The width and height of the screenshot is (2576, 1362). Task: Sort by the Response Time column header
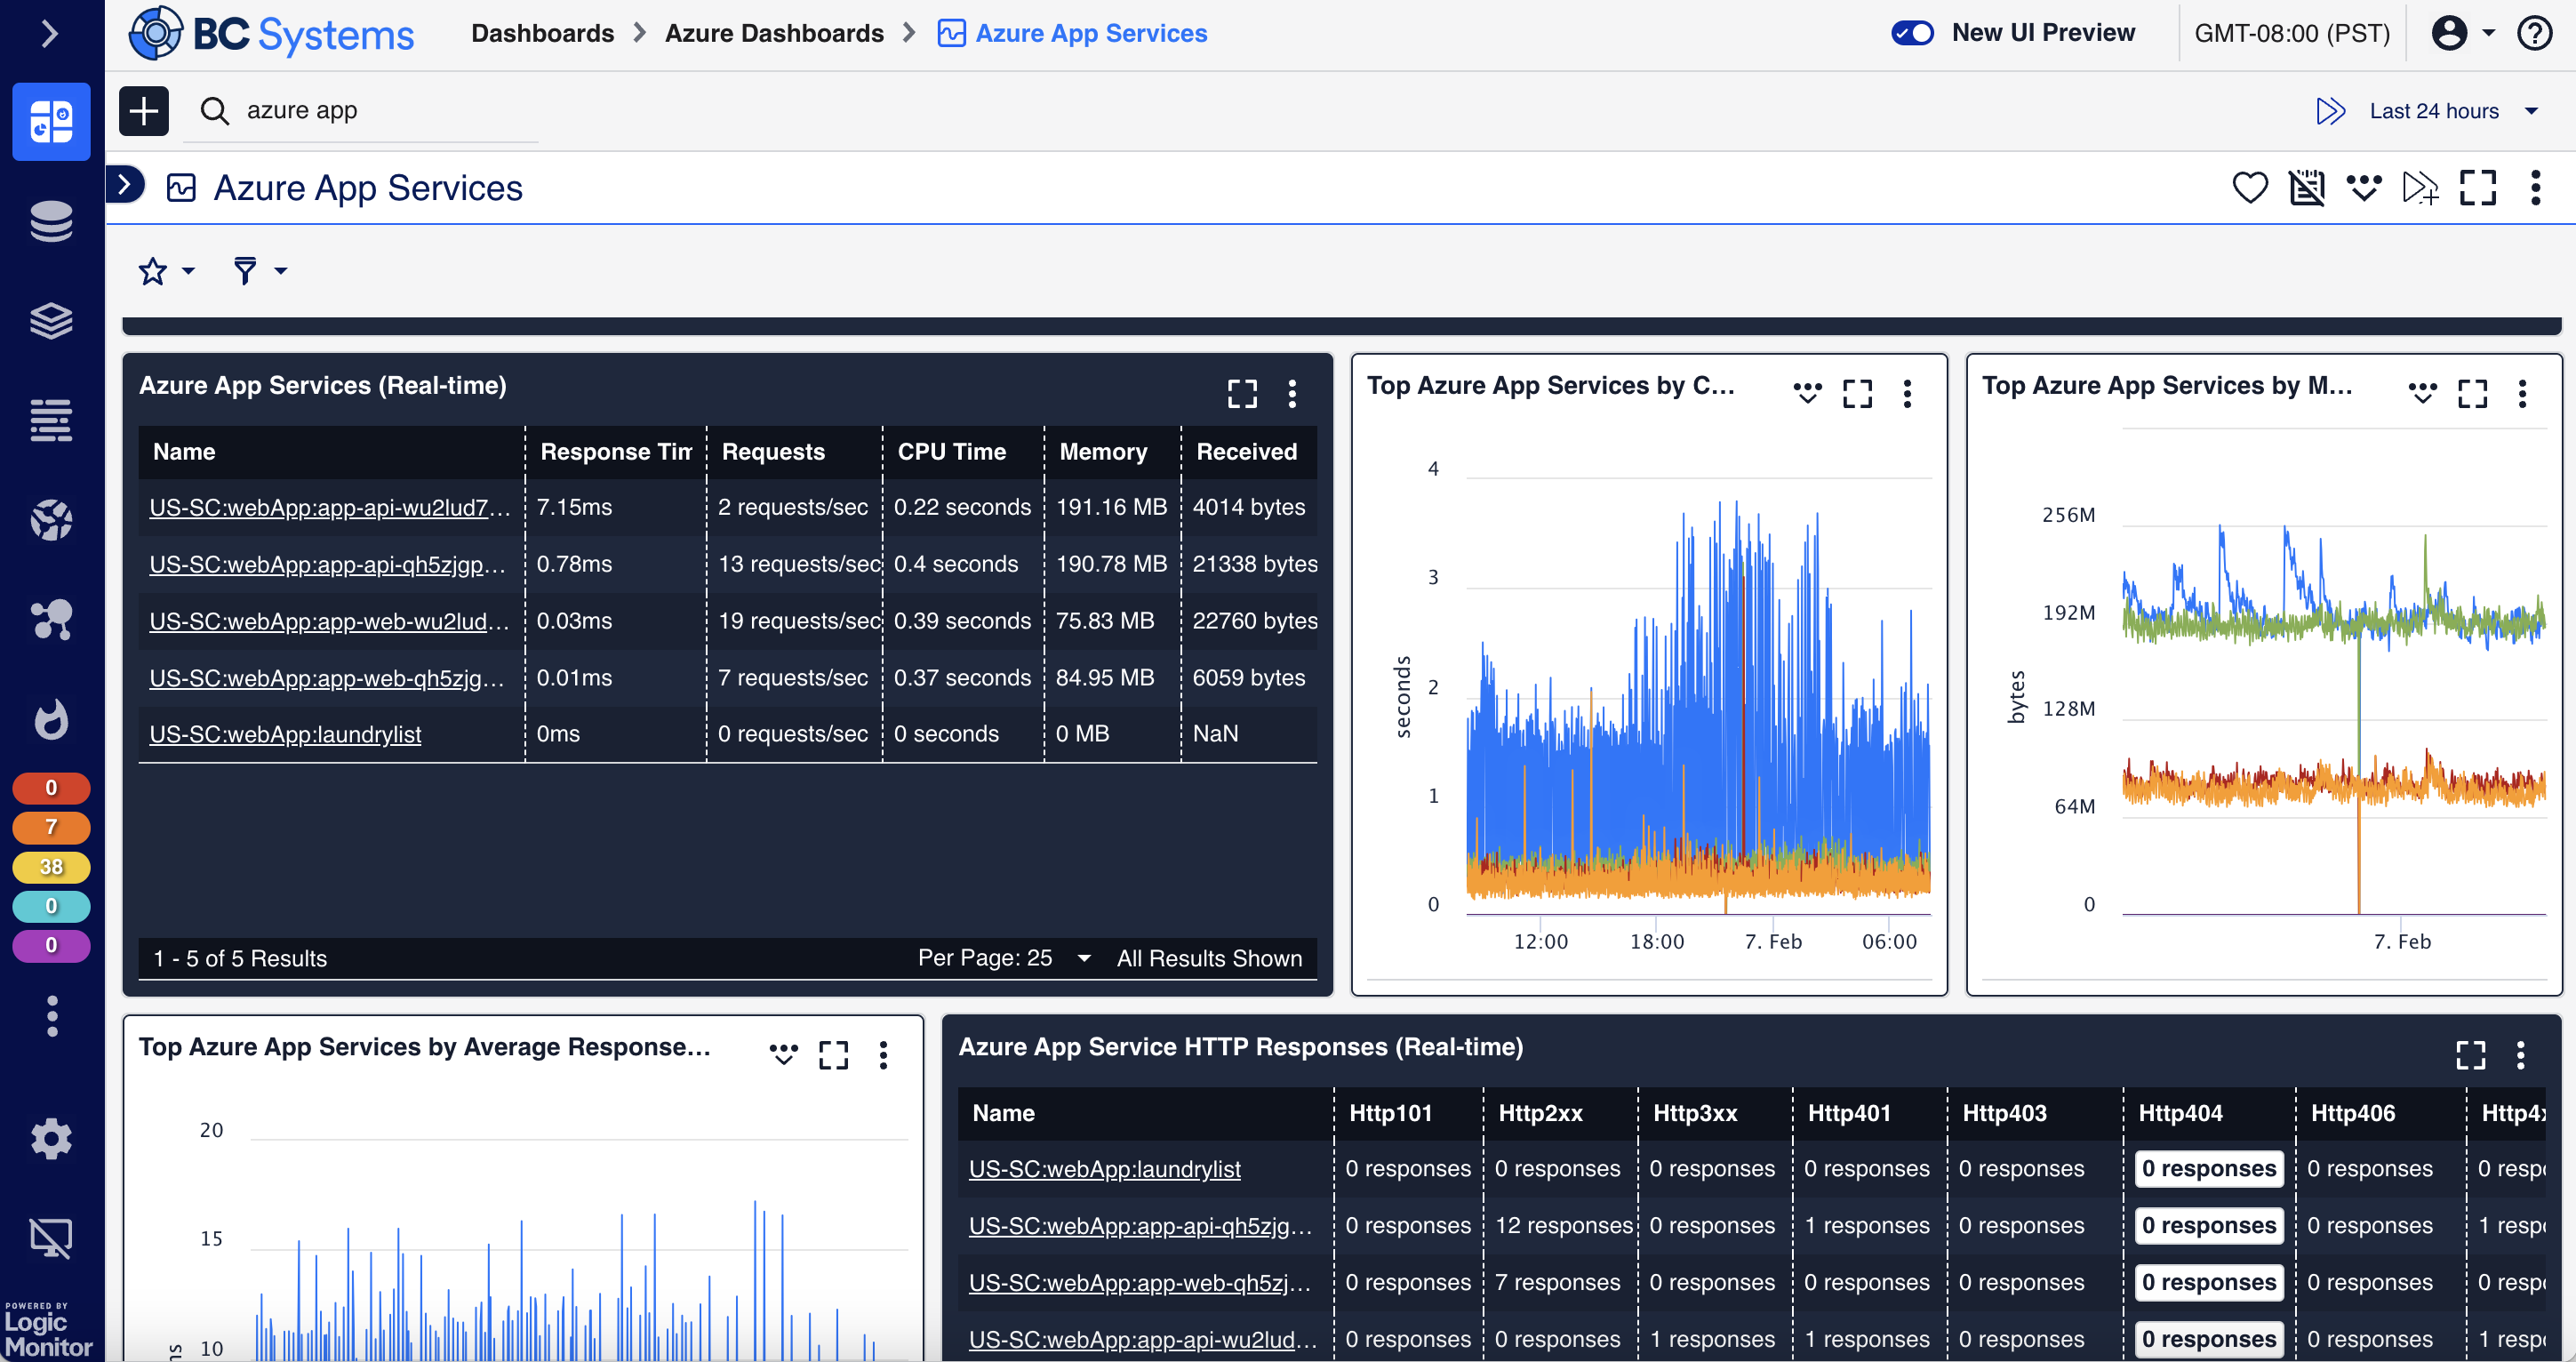point(616,452)
